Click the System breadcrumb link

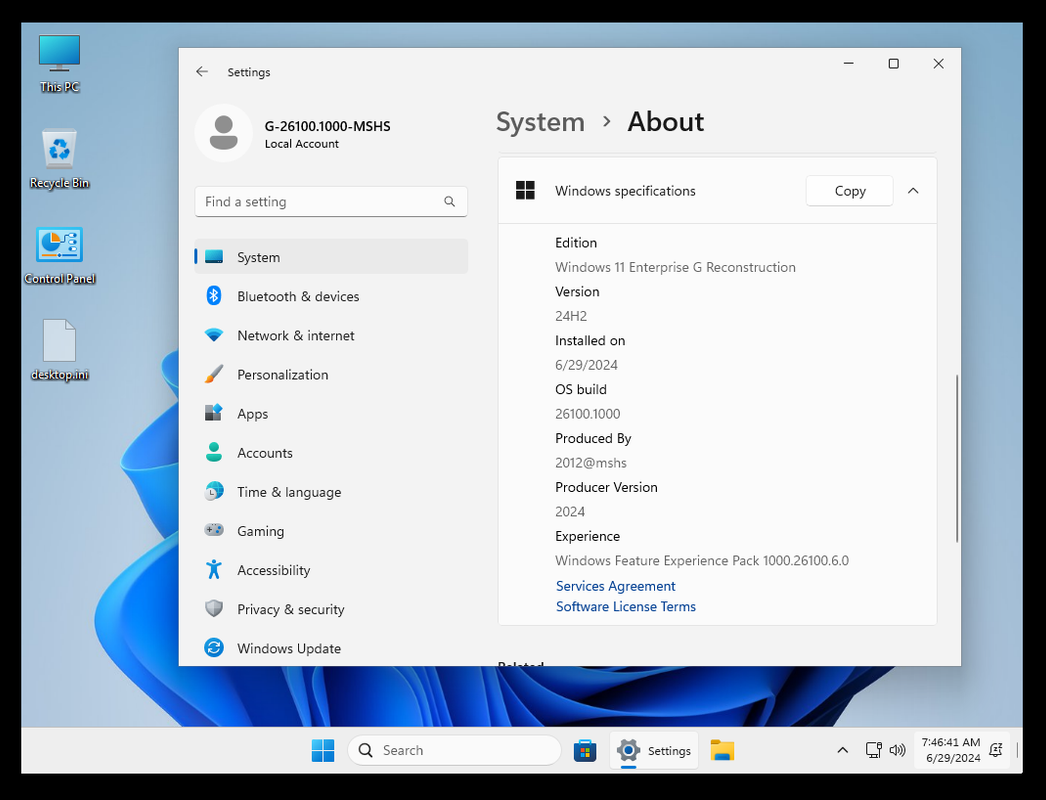point(540,122)
